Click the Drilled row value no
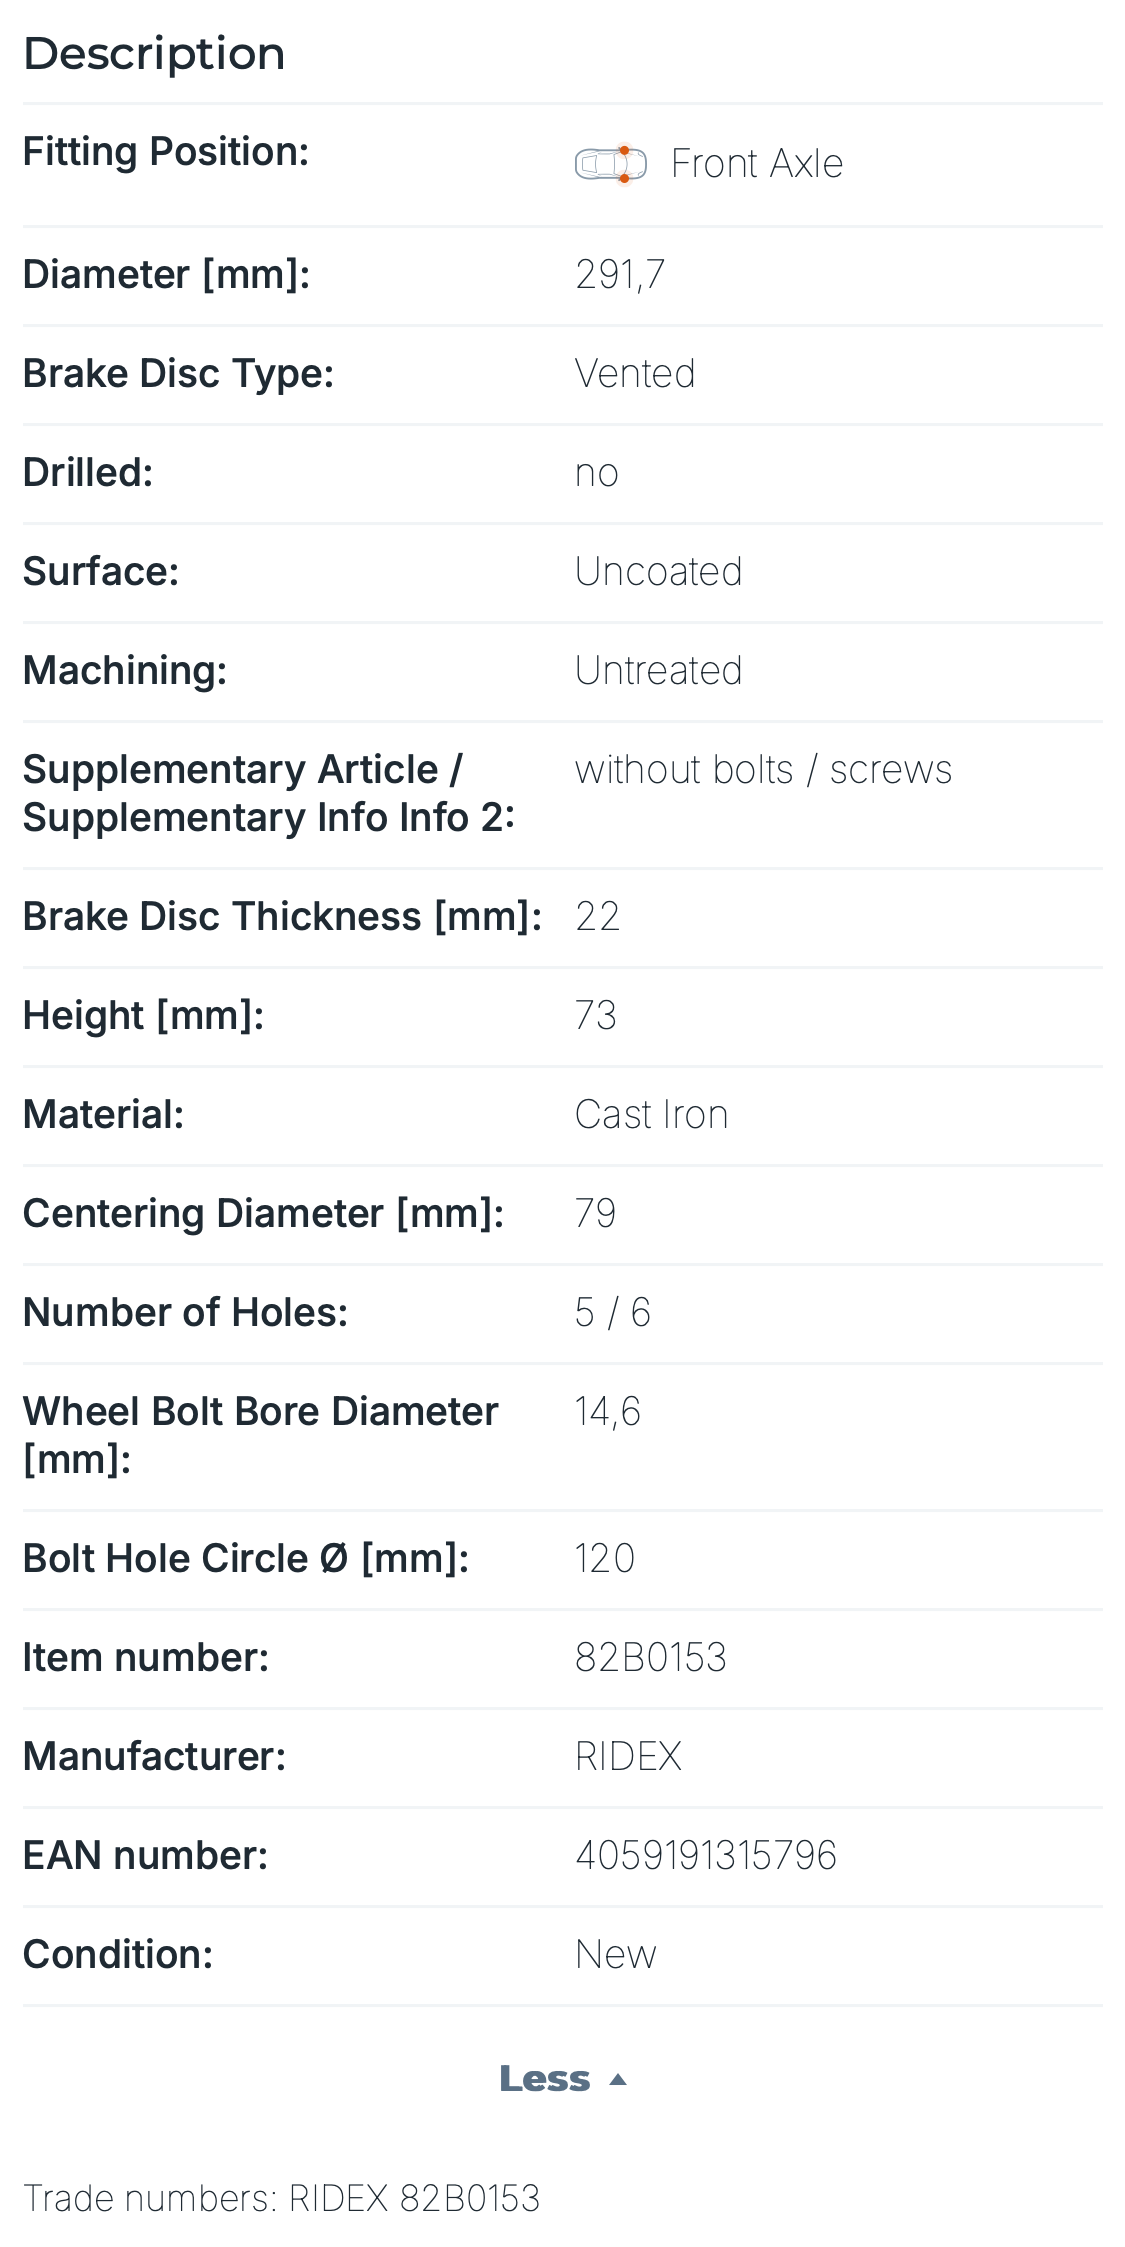Screen dimensions: 1125x2247 click(596, 472)
